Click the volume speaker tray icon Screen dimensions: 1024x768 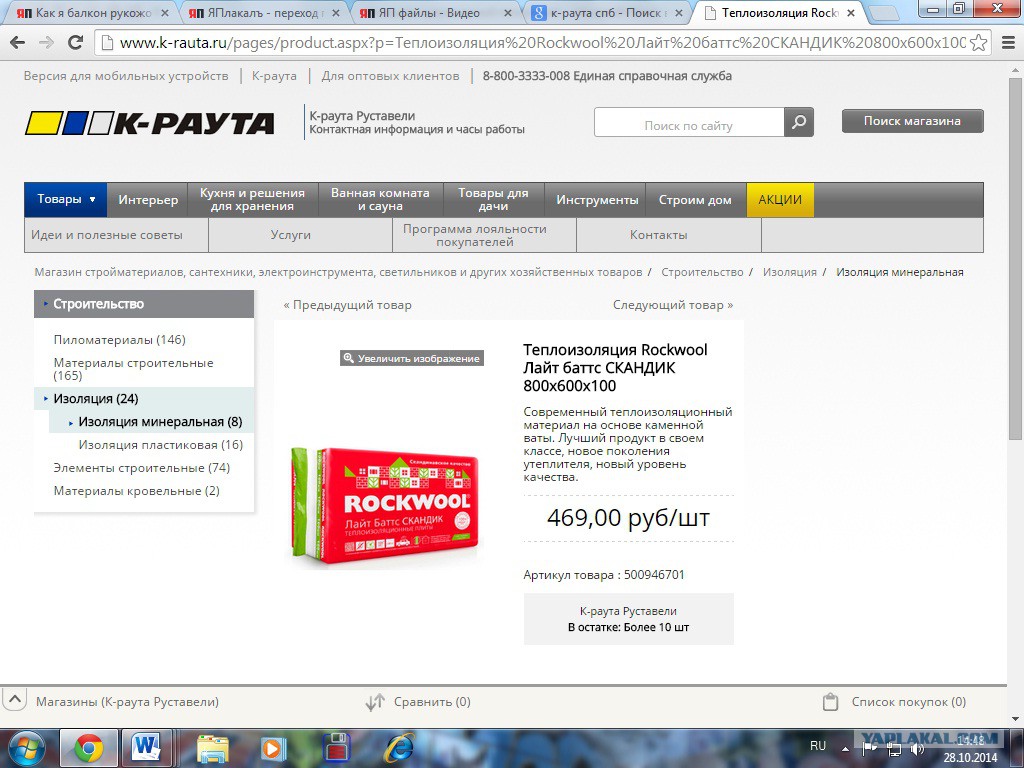(x=916, y=750)
